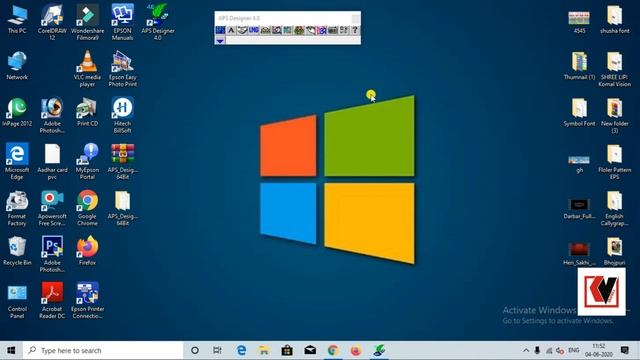Viewport: 640px width, 360px height.
Task: Open the 'Bhojpuri' folder
Action: click(614, 251)
